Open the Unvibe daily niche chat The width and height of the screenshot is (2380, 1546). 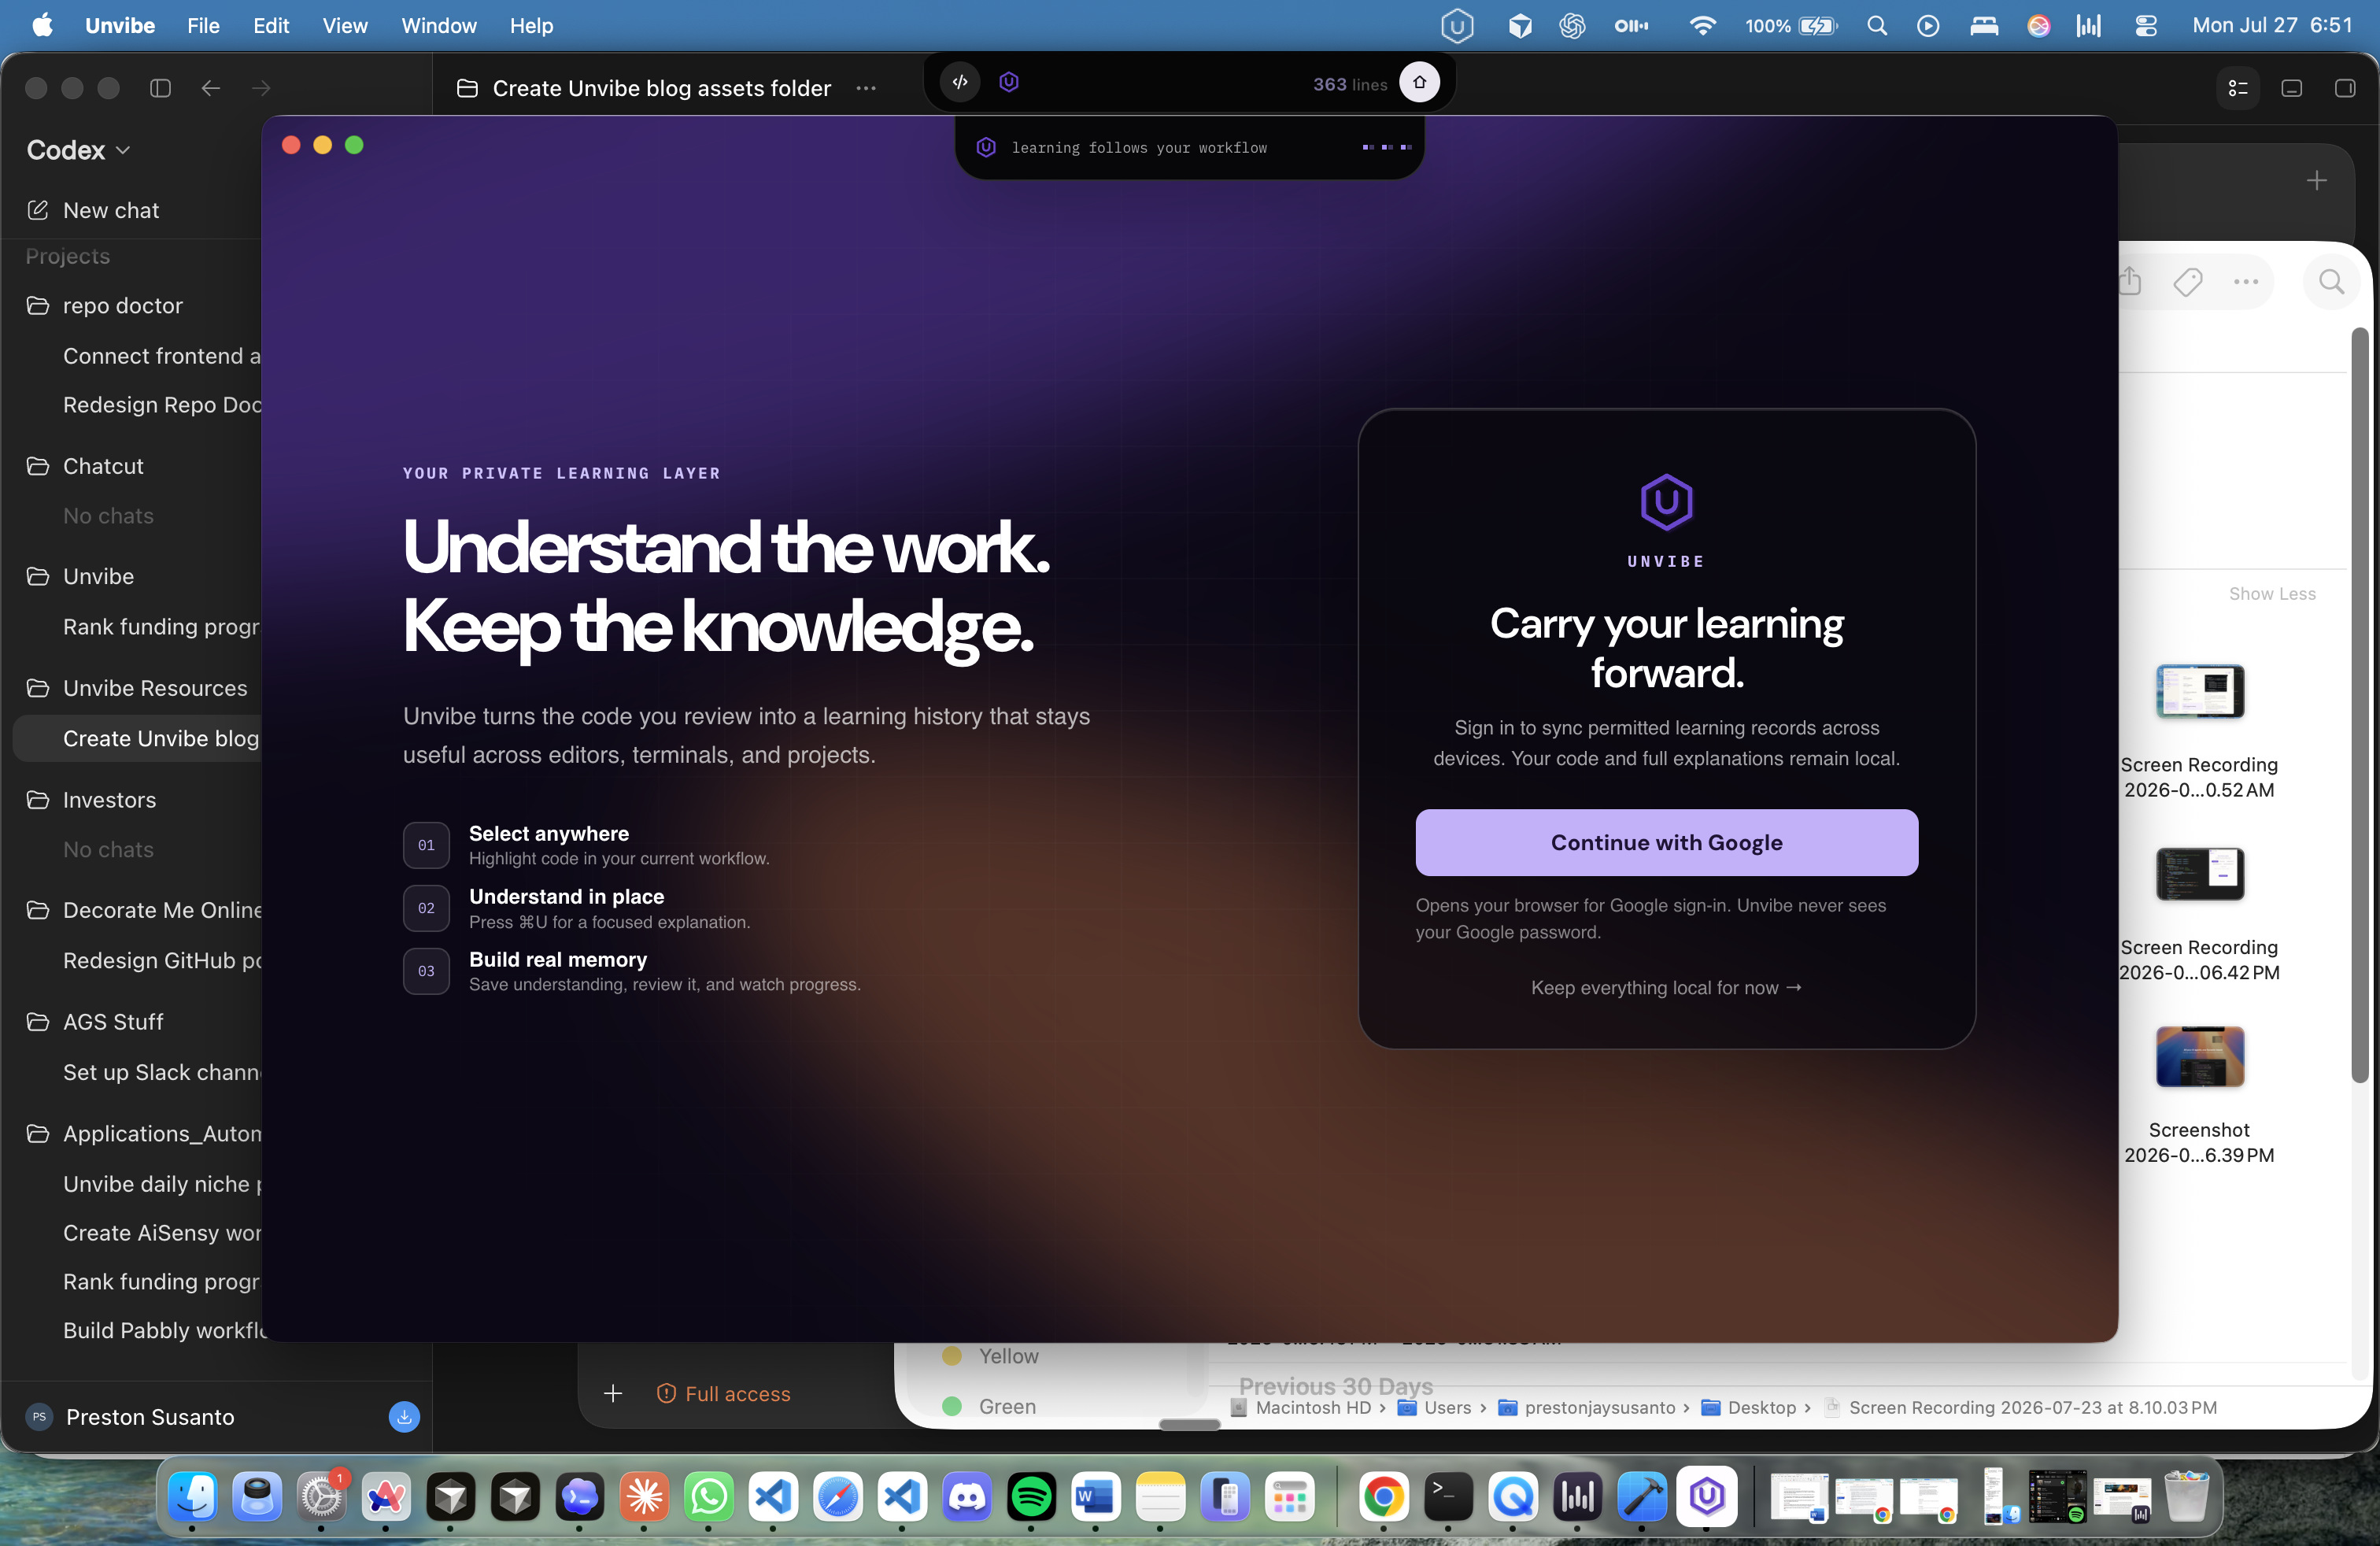point(162,1184)
